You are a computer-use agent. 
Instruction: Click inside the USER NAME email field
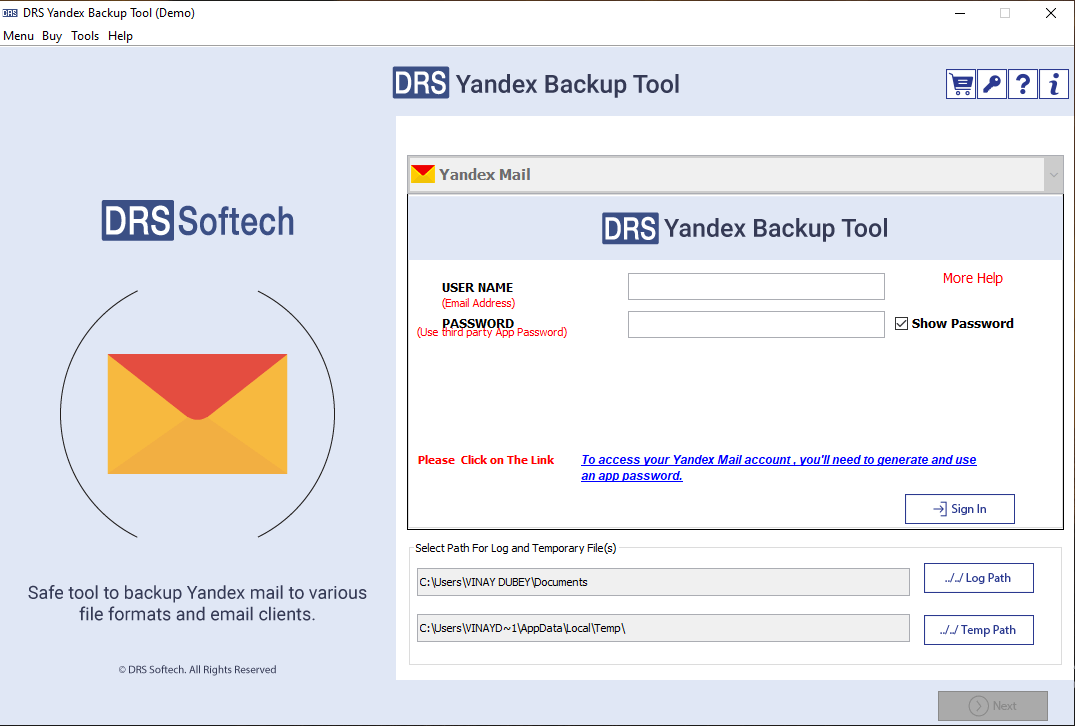755,286
